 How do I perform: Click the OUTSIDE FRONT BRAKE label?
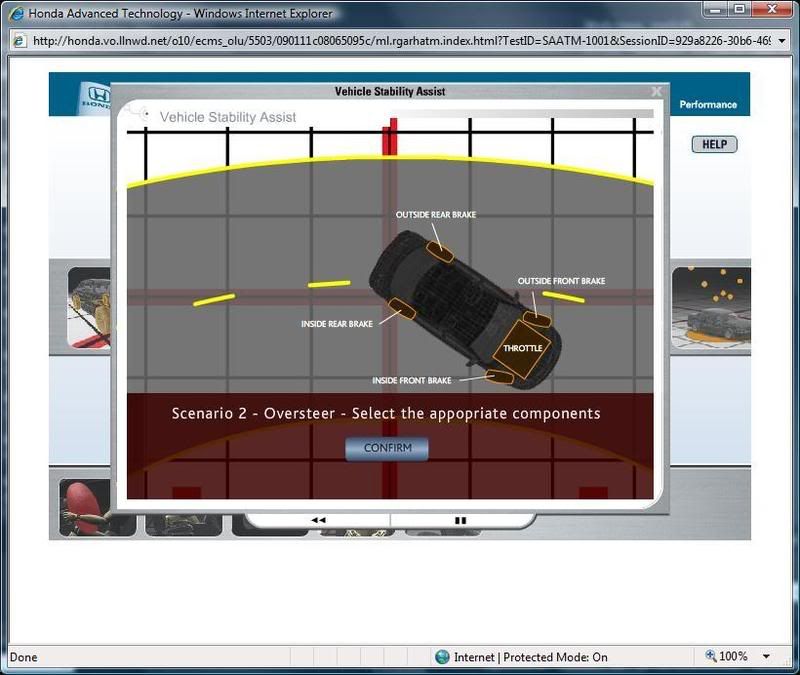[x=561, y=281]
